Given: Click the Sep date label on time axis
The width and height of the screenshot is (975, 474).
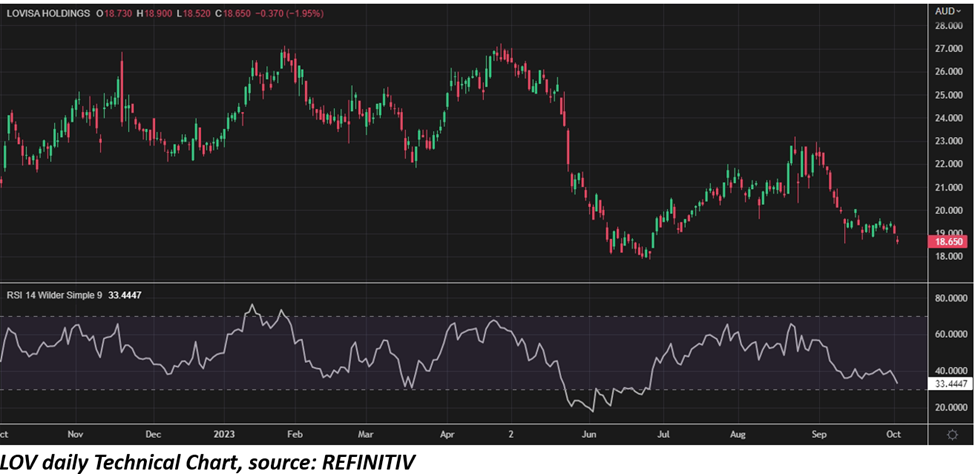Looking at the screenshot, I should coord(818,434).
